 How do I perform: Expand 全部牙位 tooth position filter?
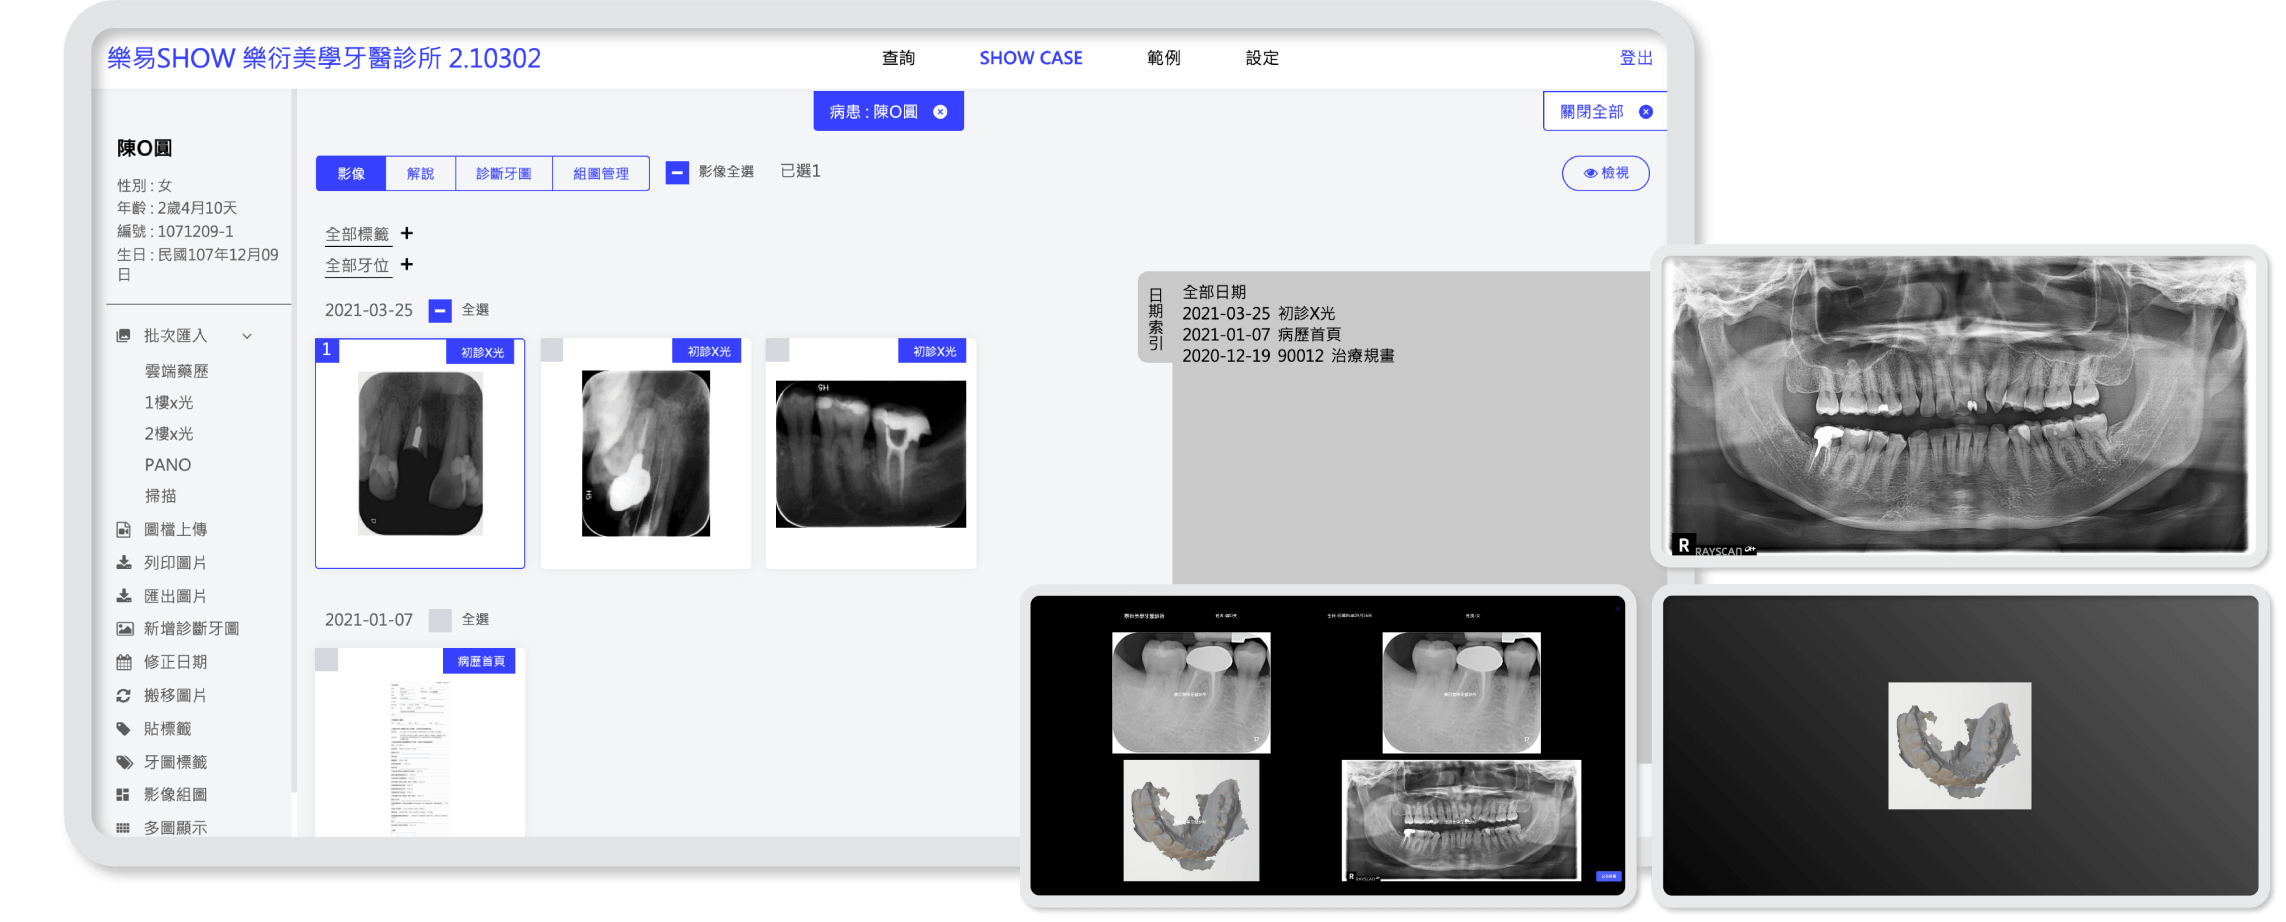[x=406, y=265]
